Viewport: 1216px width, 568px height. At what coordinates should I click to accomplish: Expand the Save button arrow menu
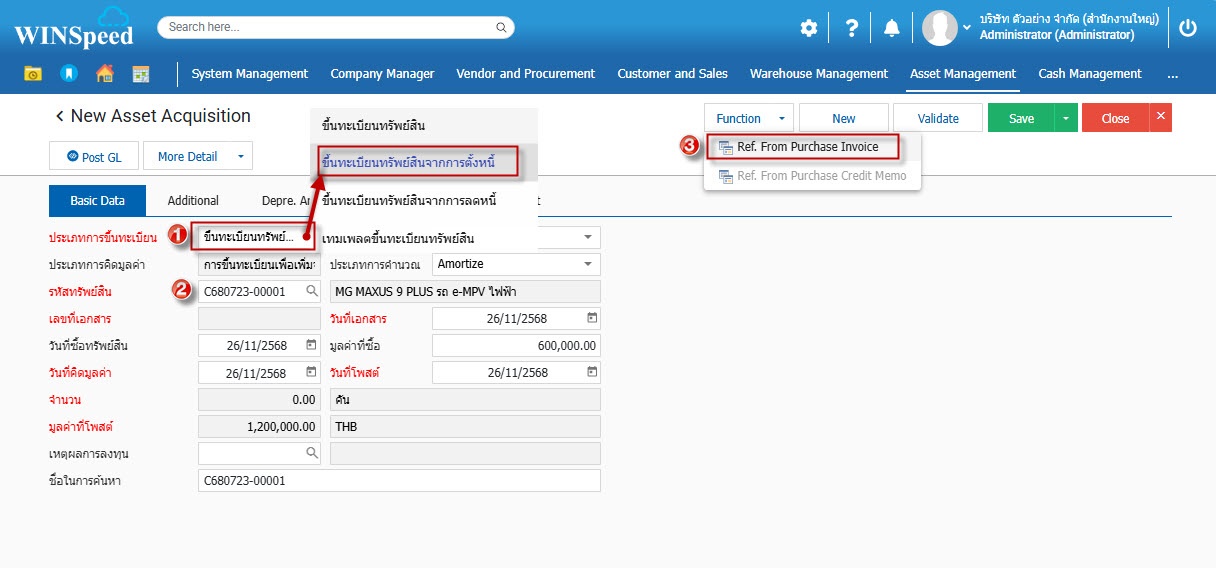tap(1066, 118)
